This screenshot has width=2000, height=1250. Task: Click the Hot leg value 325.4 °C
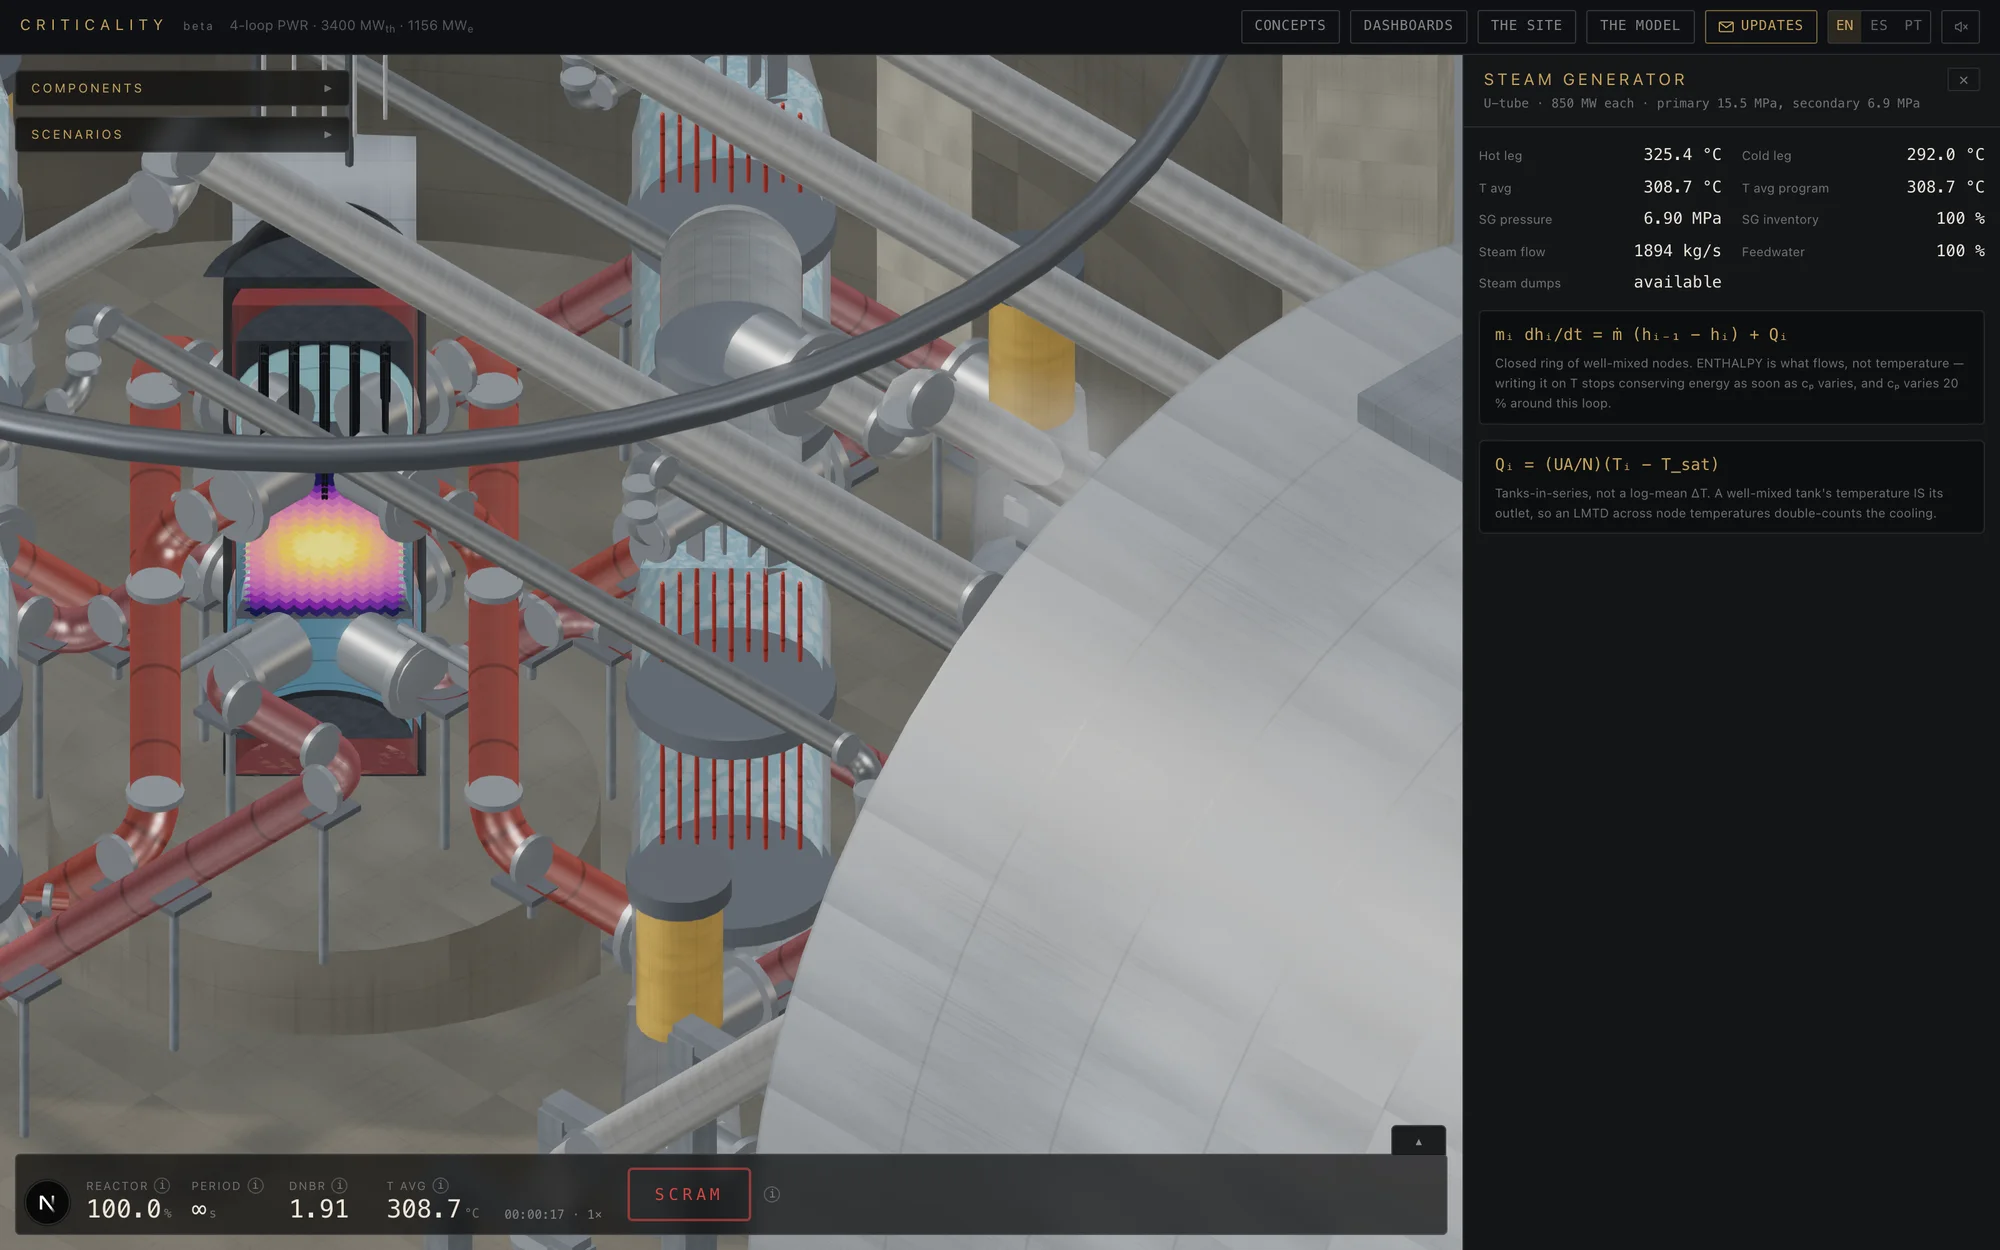(x=1682, y=154)
